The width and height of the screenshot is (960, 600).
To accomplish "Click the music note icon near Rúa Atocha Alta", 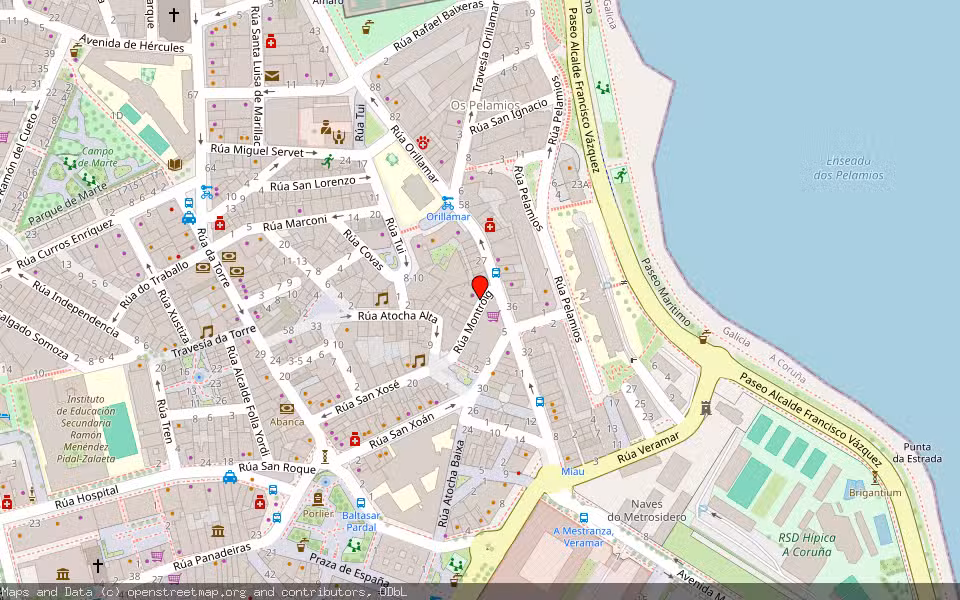I will point(381,297).
